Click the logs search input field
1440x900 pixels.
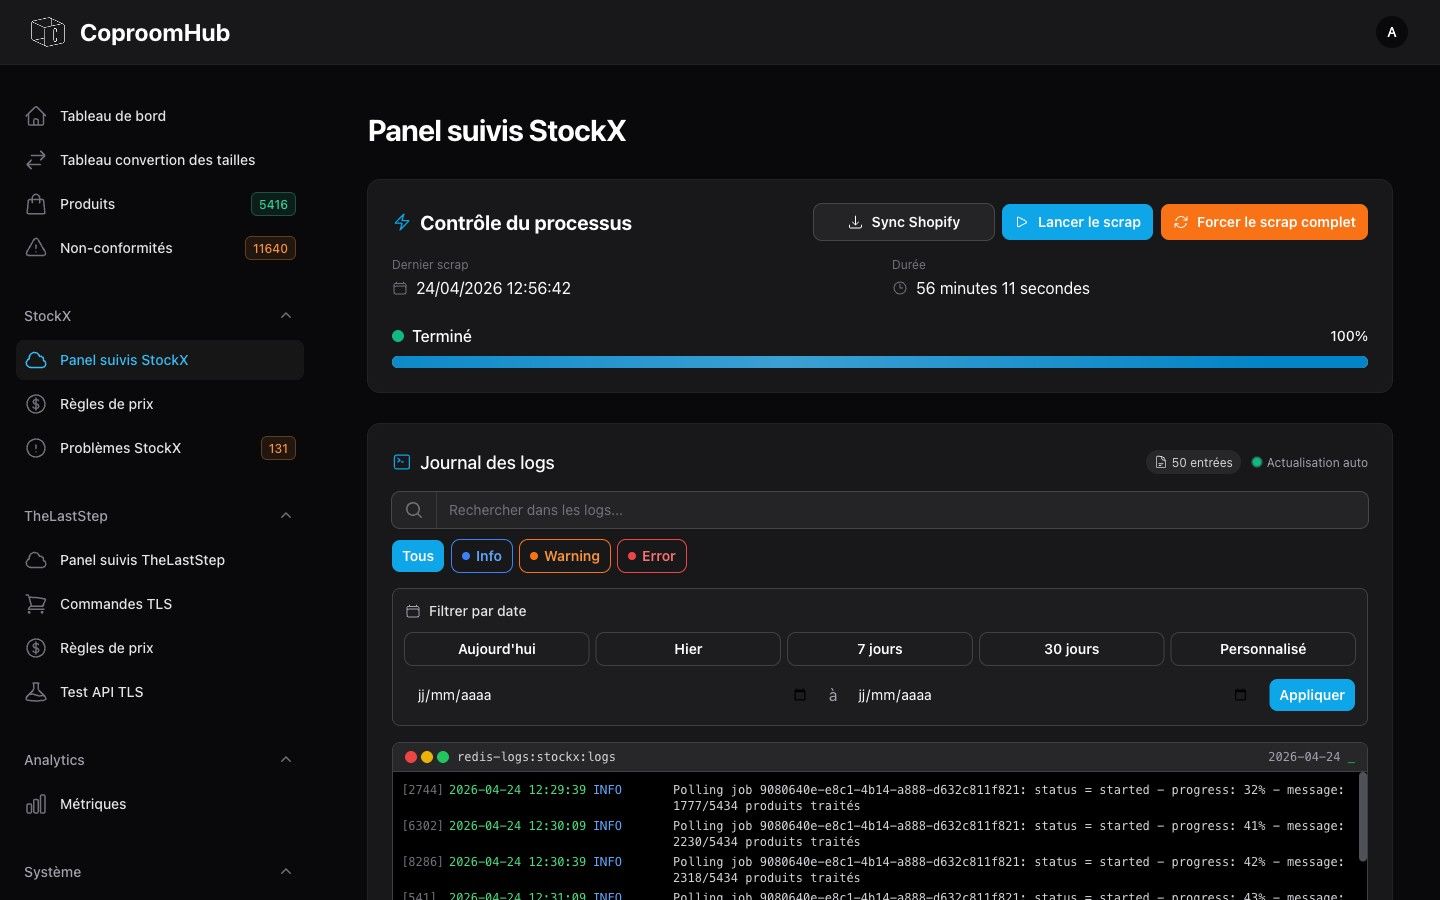tap(880, 510)
